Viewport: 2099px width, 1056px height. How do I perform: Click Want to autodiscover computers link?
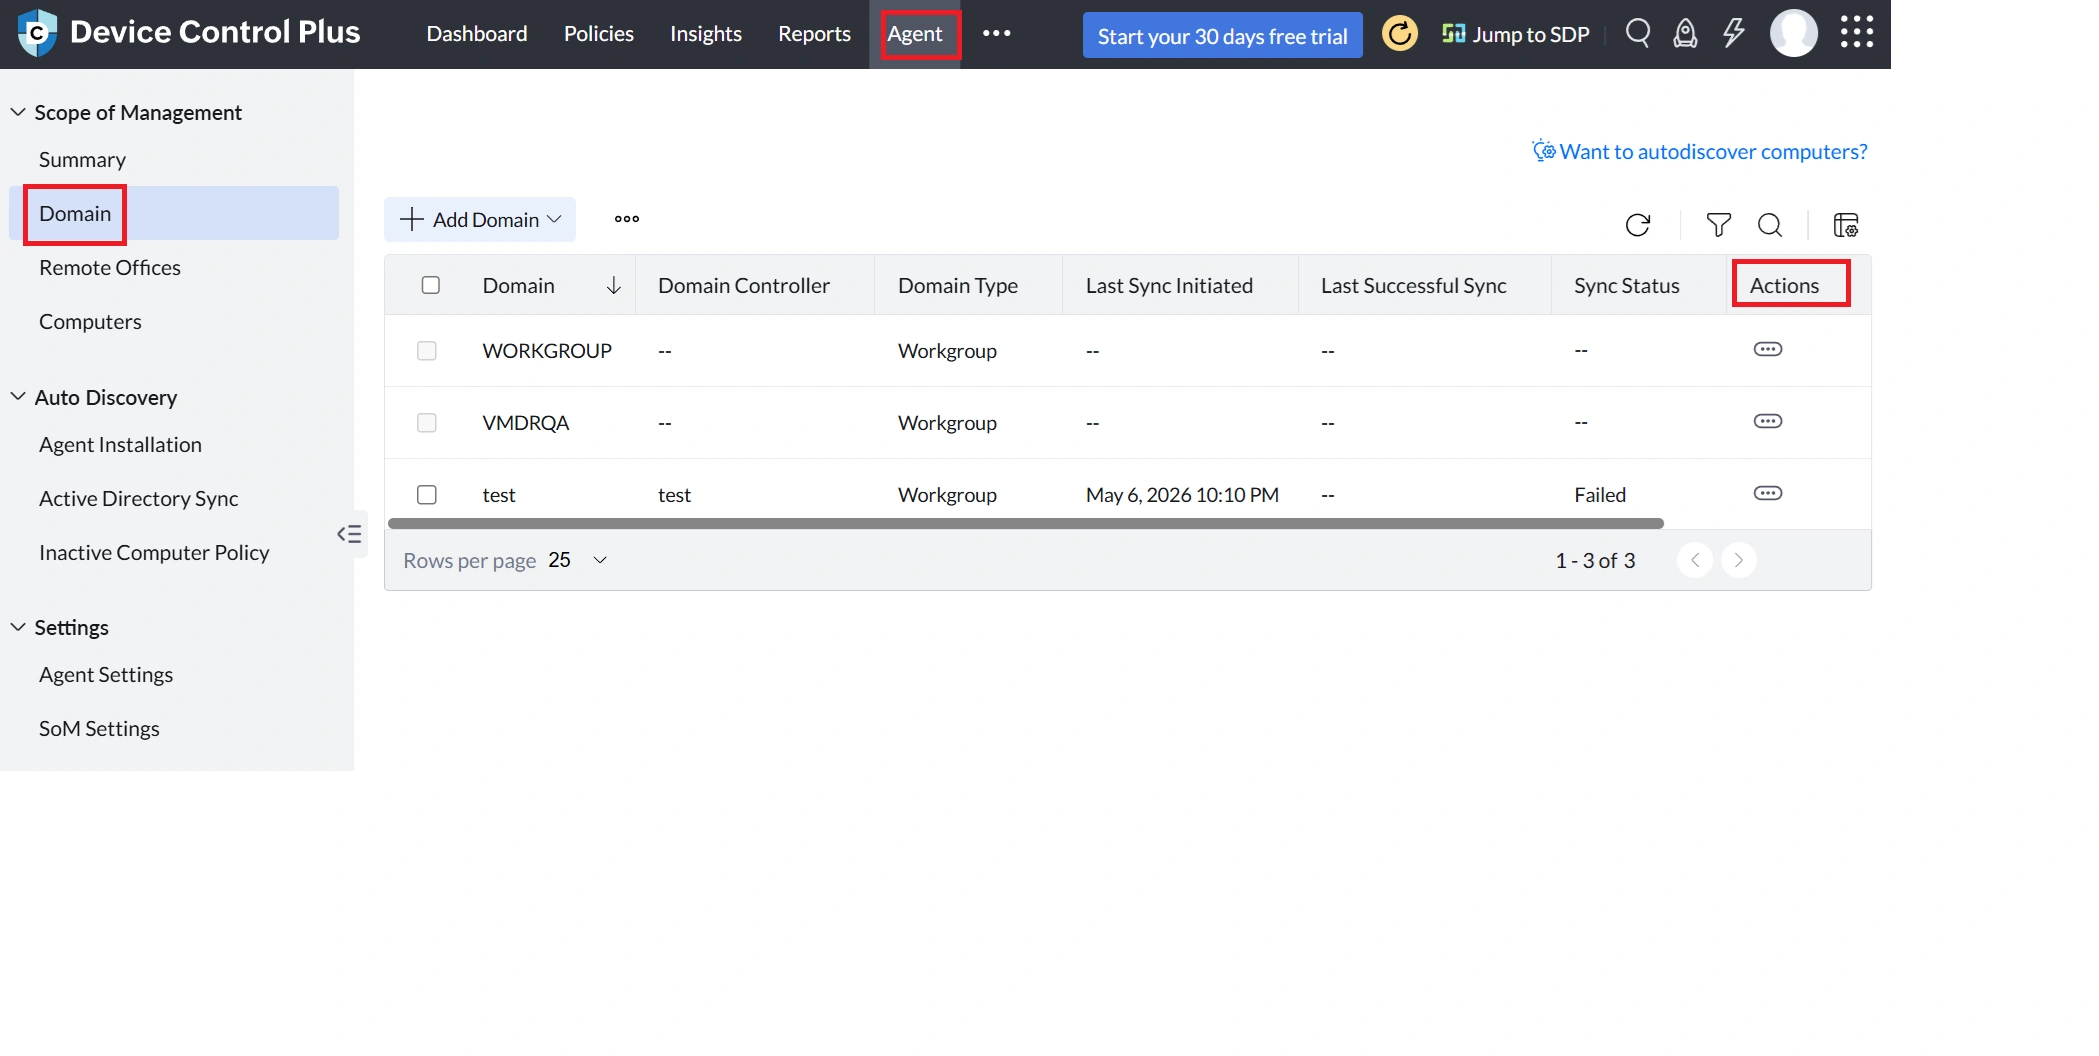(1700, 151)
